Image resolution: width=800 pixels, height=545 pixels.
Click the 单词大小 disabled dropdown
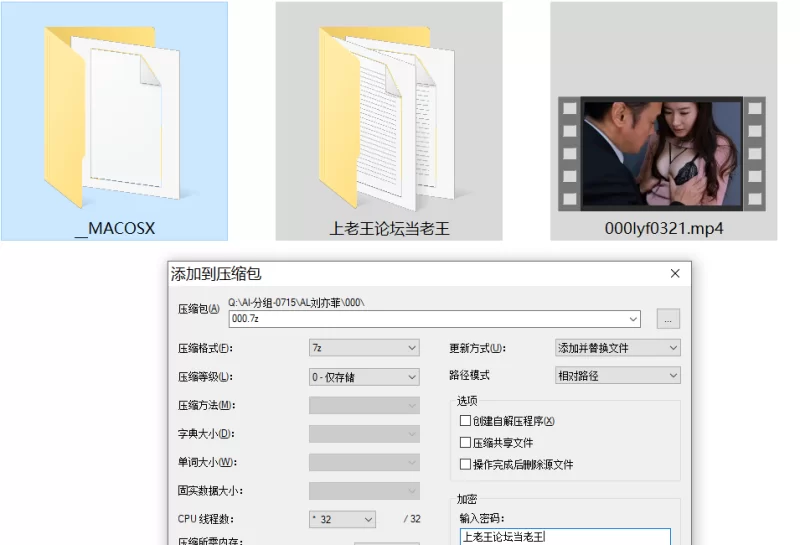[364, 463]
